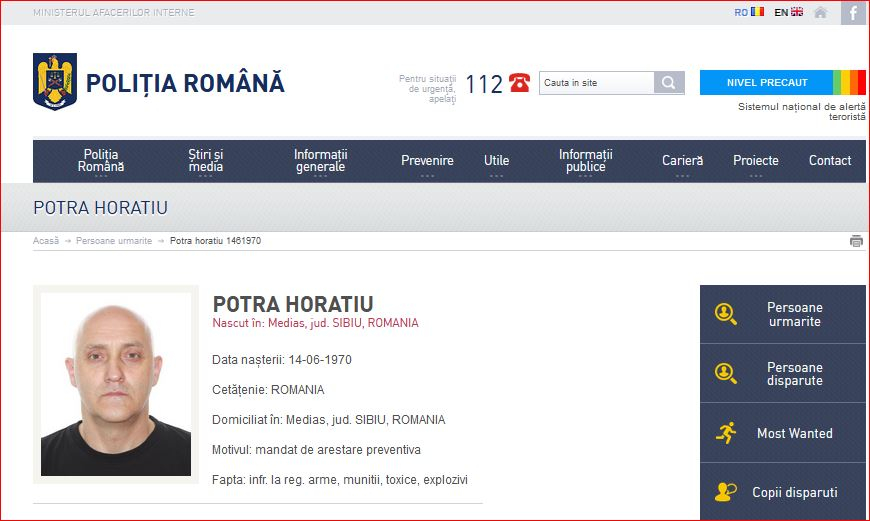This screenshot has width=870, height=521.
Task: Go to Persoane urmarite breadcrumb link
Action: (x=114, y=241)
